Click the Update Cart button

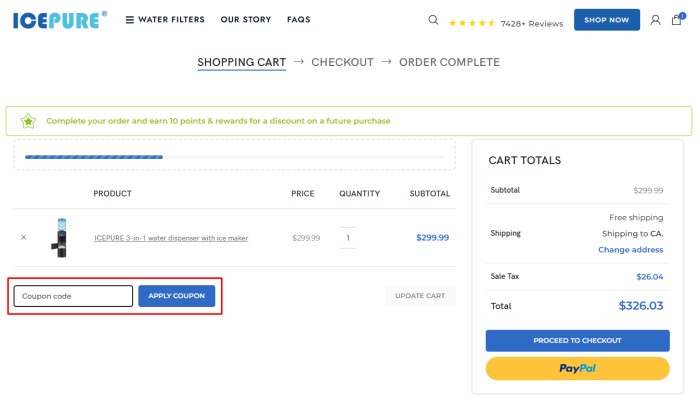tap(420, 296)
